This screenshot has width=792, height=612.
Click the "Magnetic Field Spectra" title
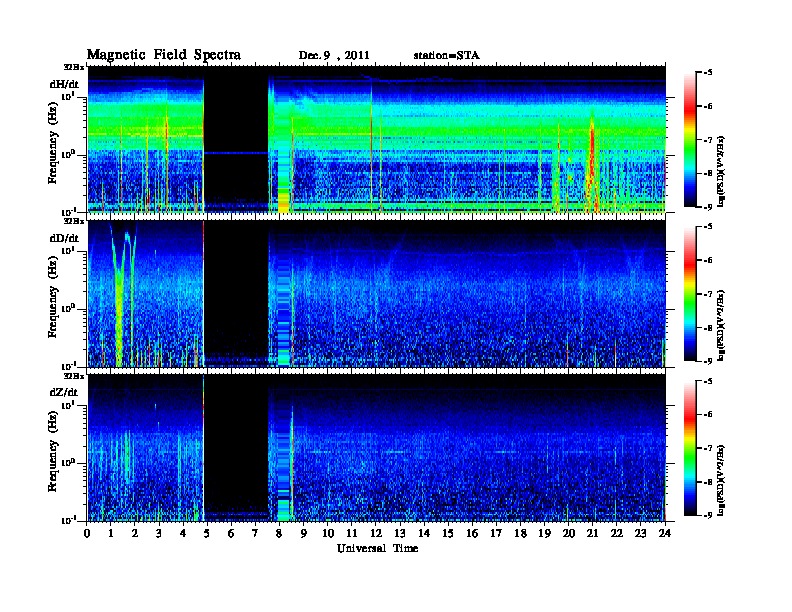(x=164, y=55)
